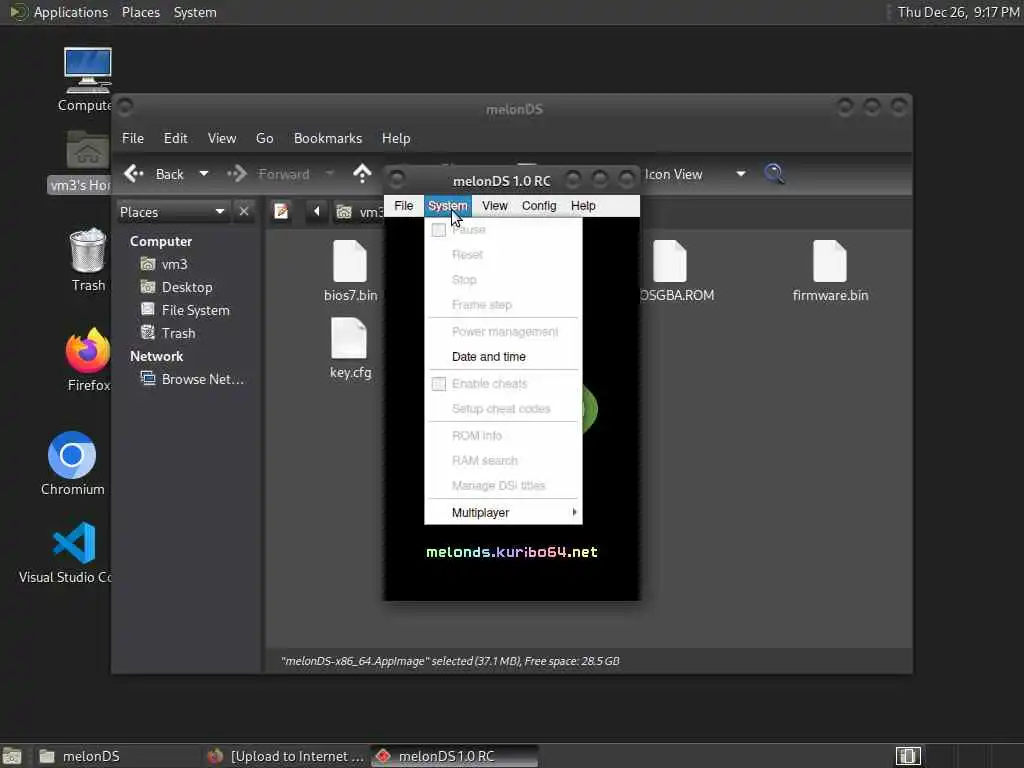Select the firmware.bin file icon

pyautogui.click(x=829, y=261)
